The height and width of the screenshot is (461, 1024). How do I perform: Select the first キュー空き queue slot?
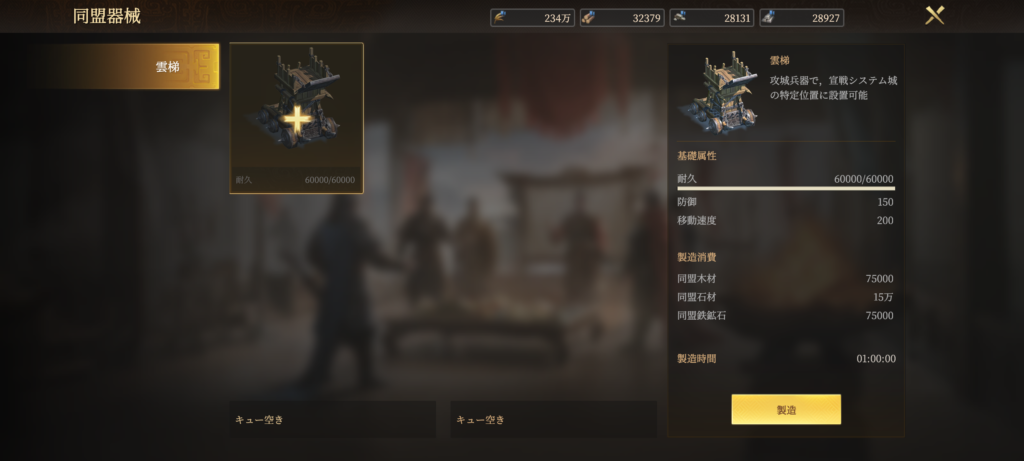point(332,419)
